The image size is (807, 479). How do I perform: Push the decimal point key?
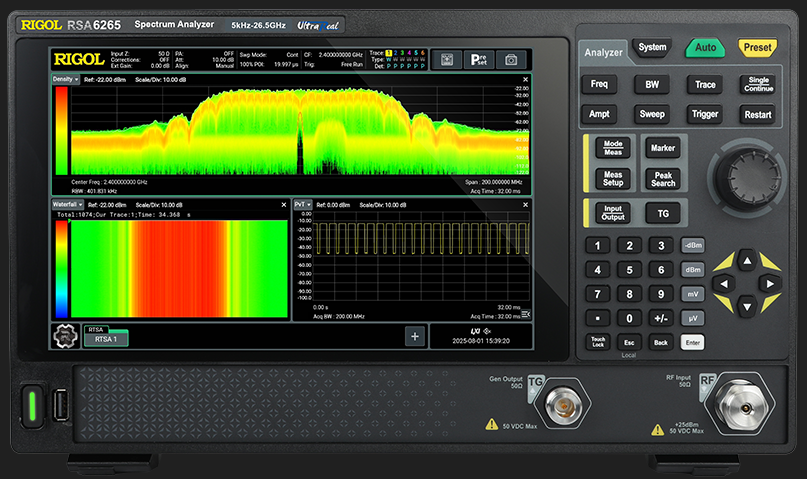[598, 318]
